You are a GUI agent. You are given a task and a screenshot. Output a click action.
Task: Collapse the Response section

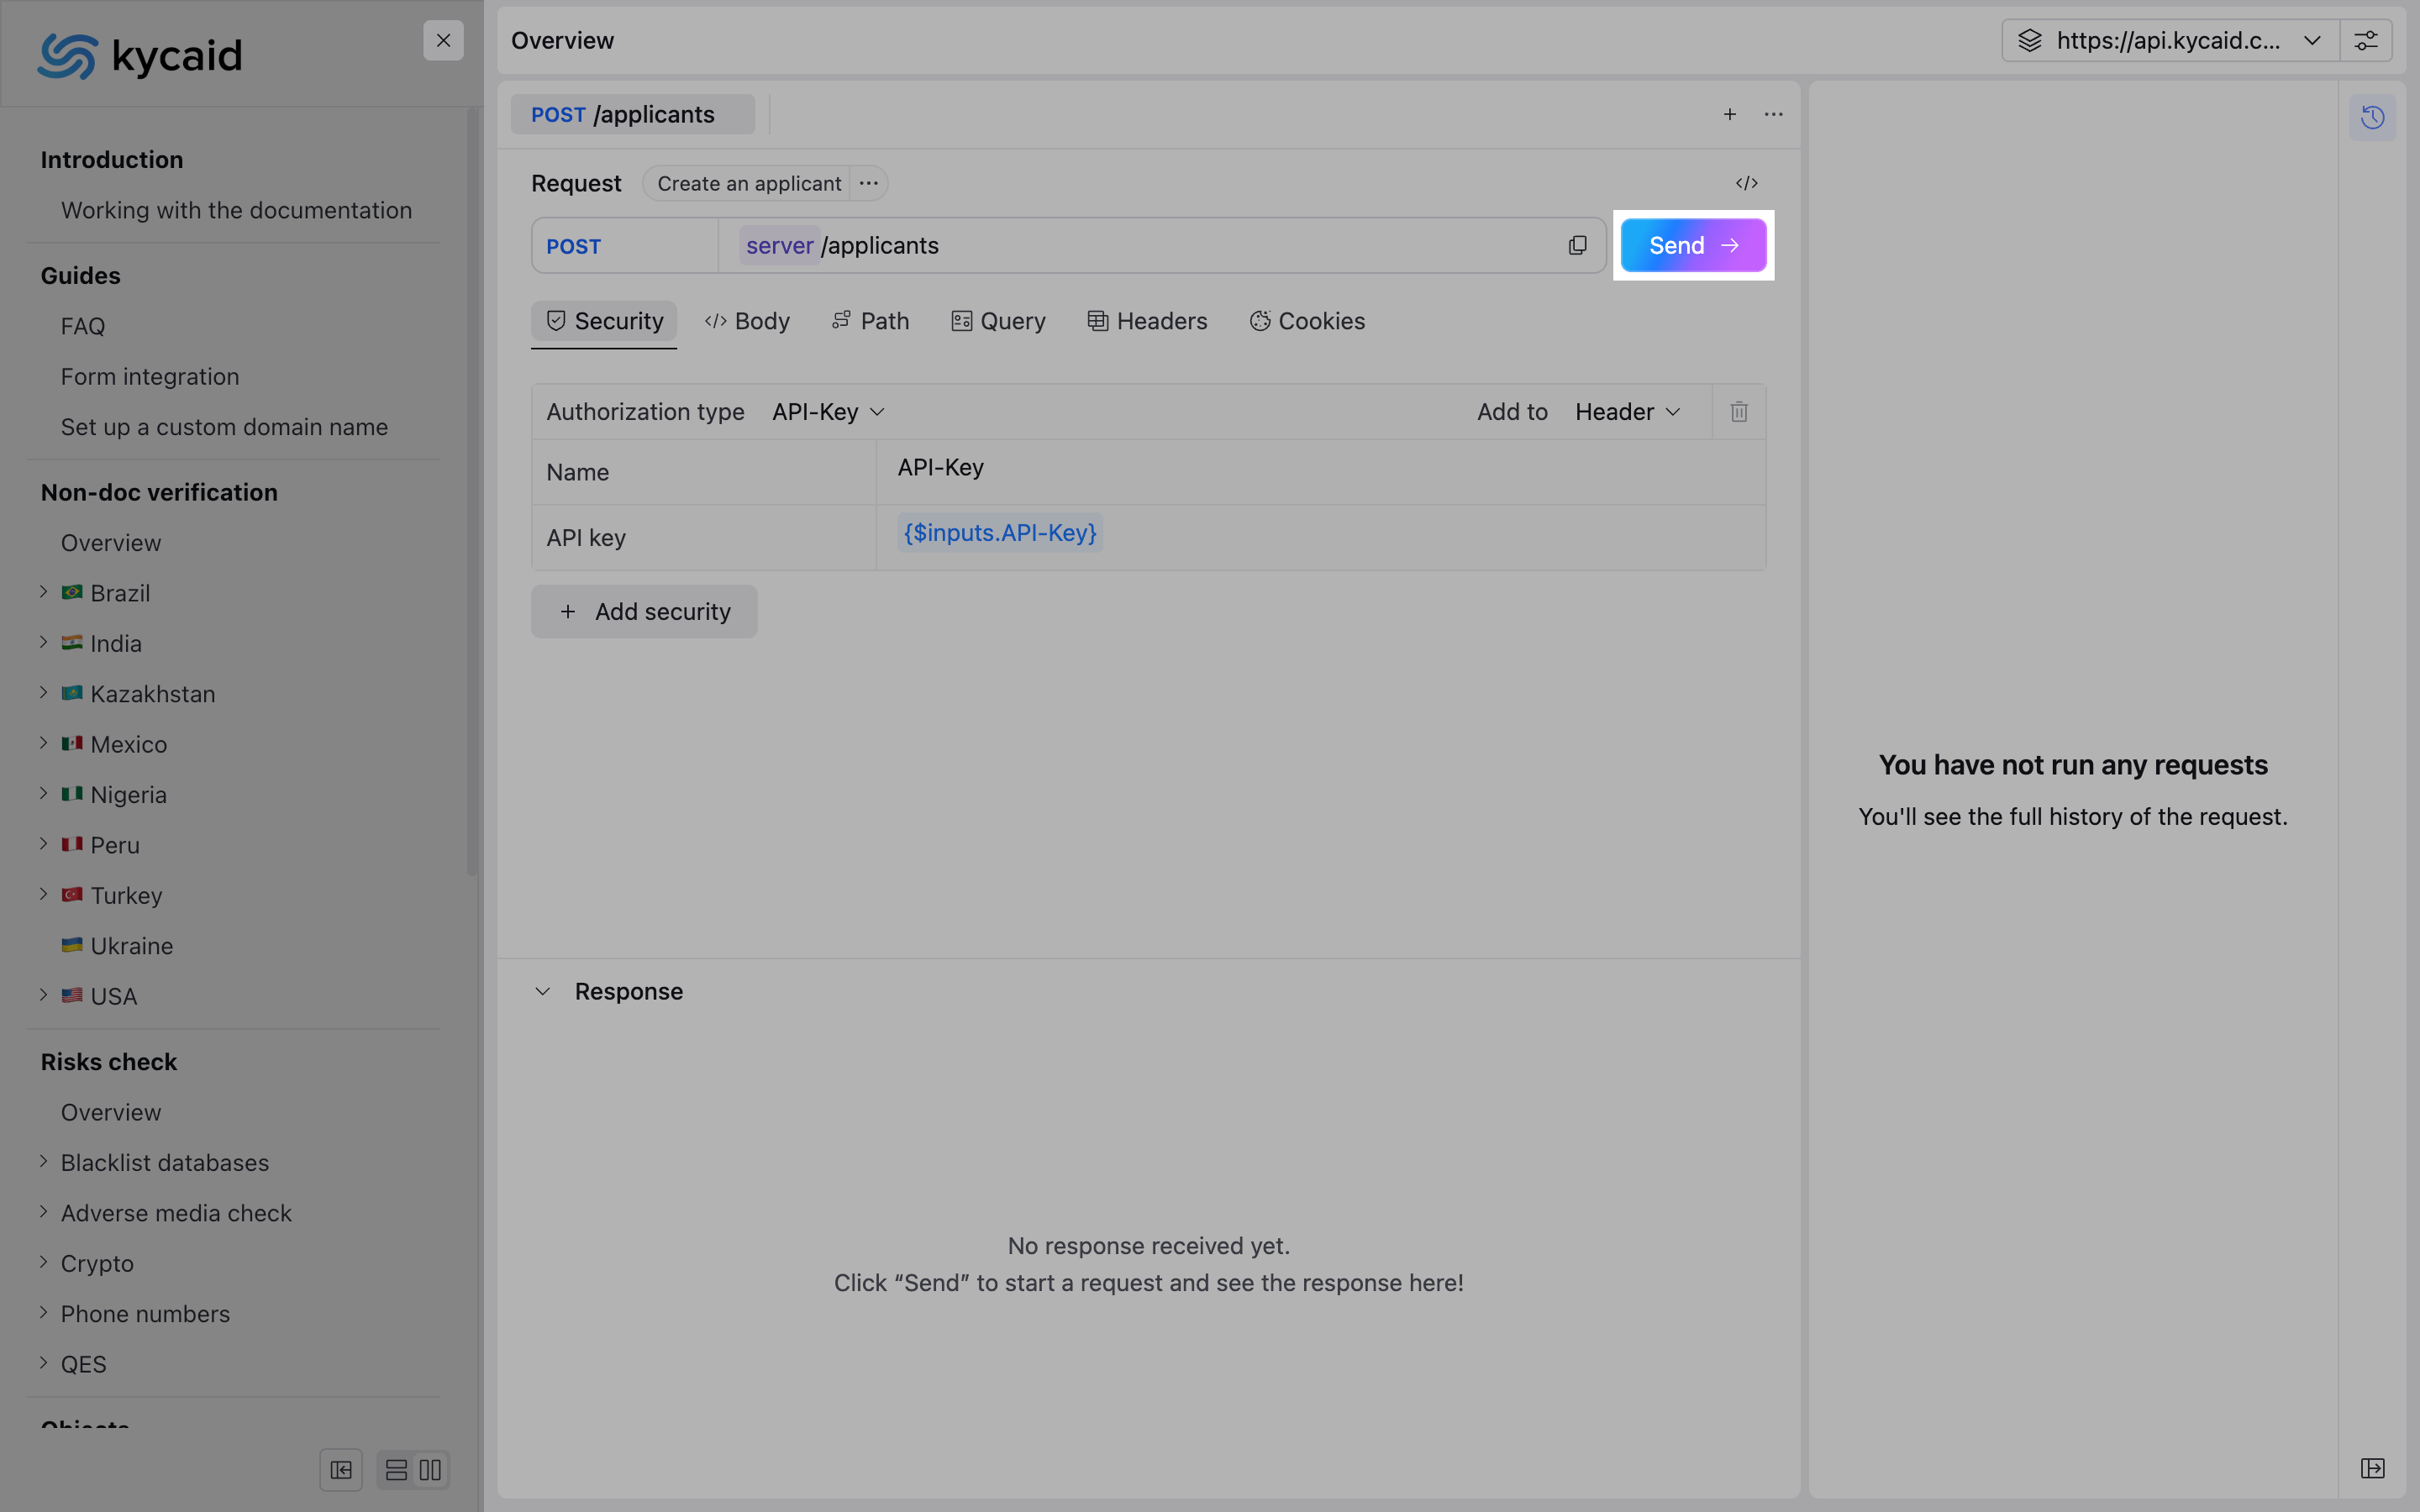click(x=543, y=991)
